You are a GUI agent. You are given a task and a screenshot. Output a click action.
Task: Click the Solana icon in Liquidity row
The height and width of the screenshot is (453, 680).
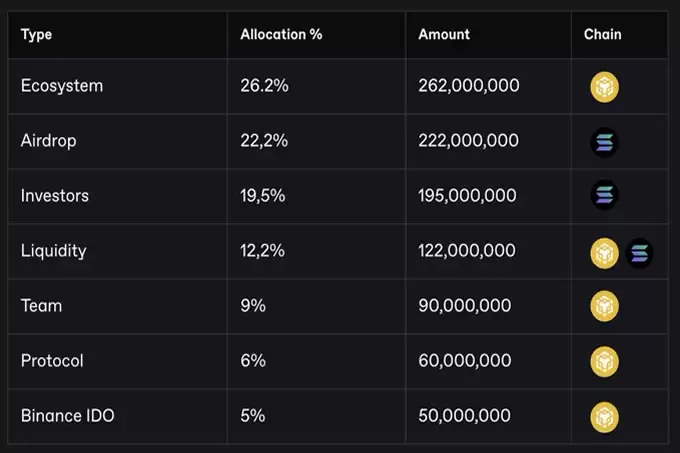tap(640, 253)
